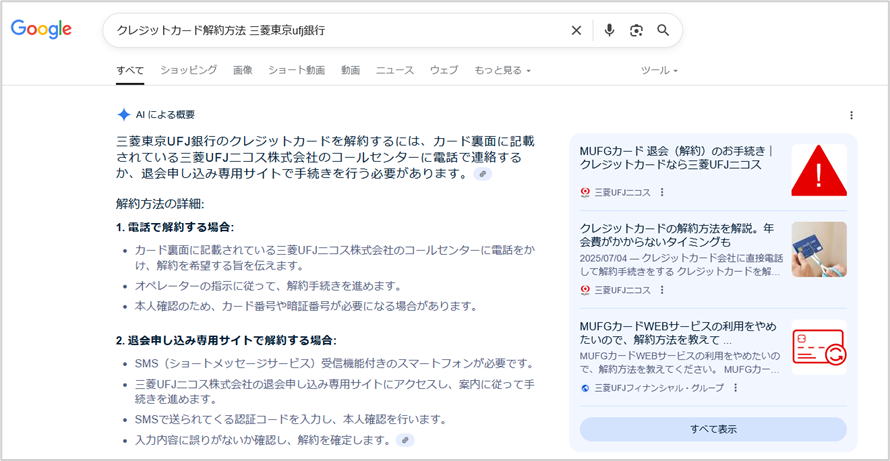Start voice search with the microphone icon

(609, 30)
